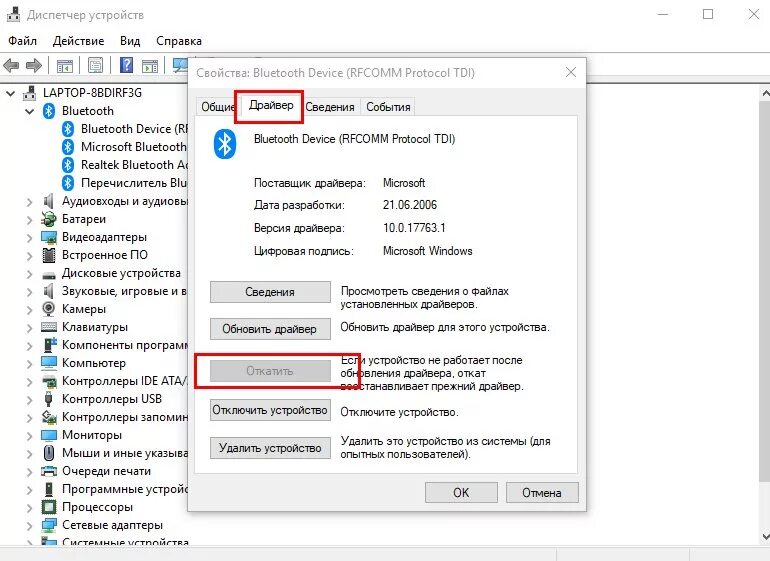Click the Встроенное ПО chip icon

point(49,255)
